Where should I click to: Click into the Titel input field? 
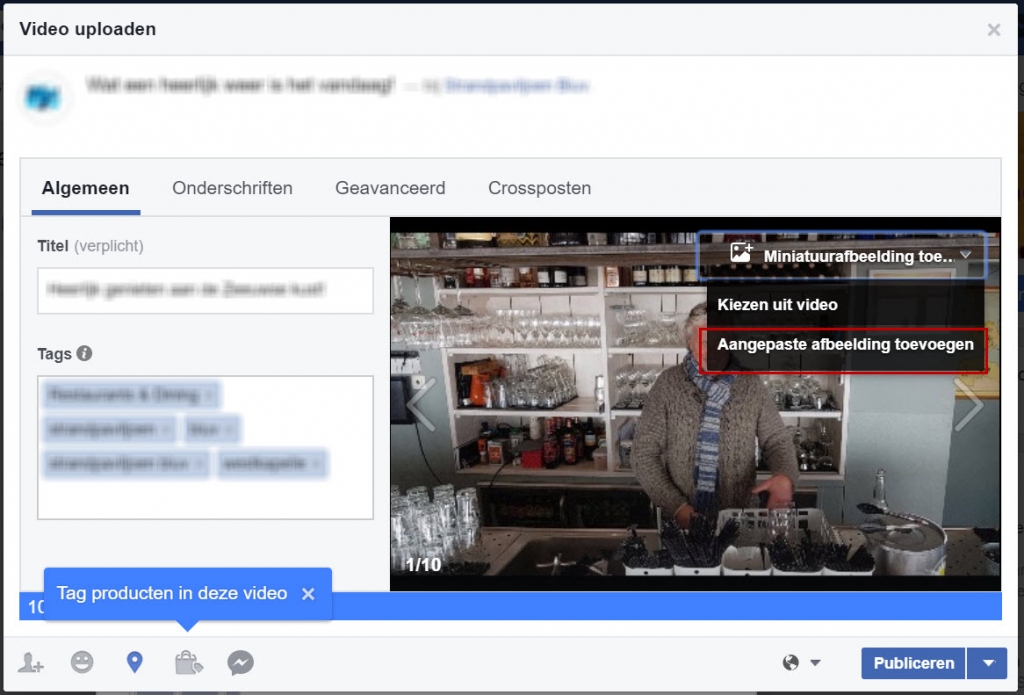[x=205, y=290]
